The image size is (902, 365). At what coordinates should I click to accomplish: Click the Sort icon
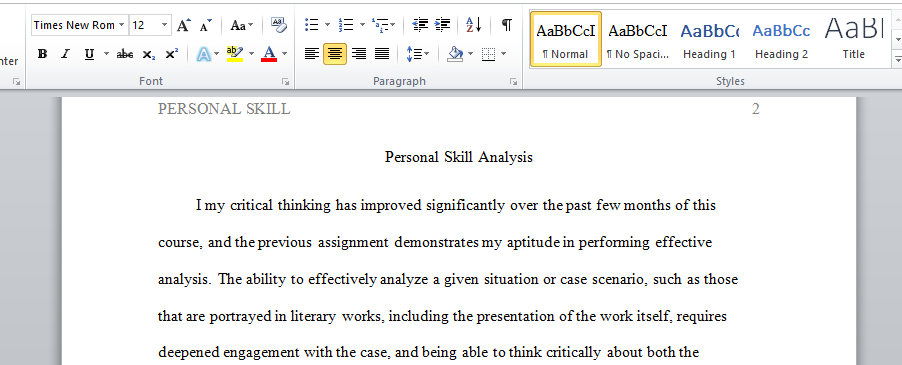[x=473, y=25]
